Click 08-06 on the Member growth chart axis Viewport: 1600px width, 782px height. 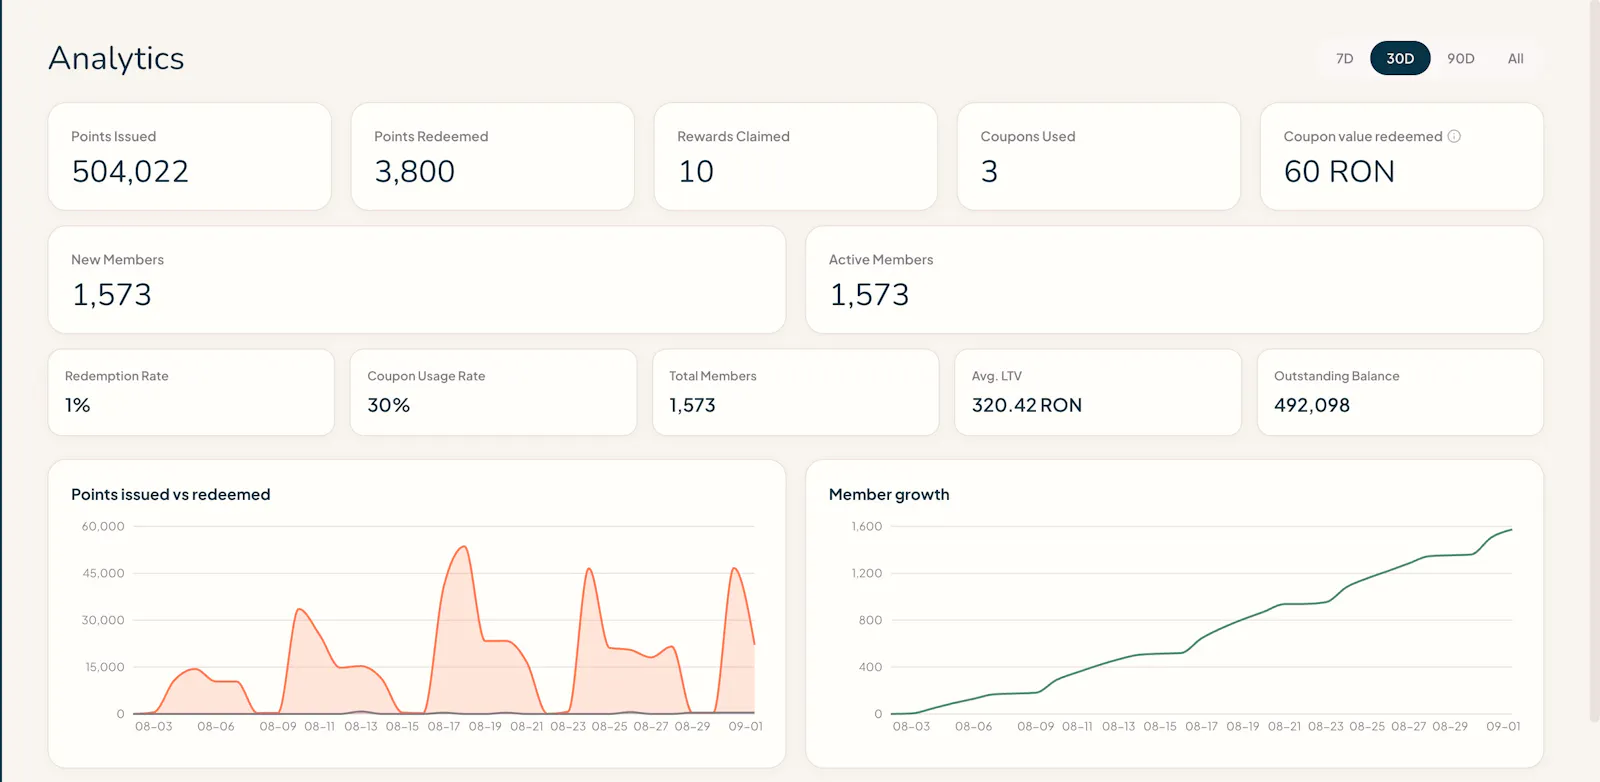click(x=974, y=726)
